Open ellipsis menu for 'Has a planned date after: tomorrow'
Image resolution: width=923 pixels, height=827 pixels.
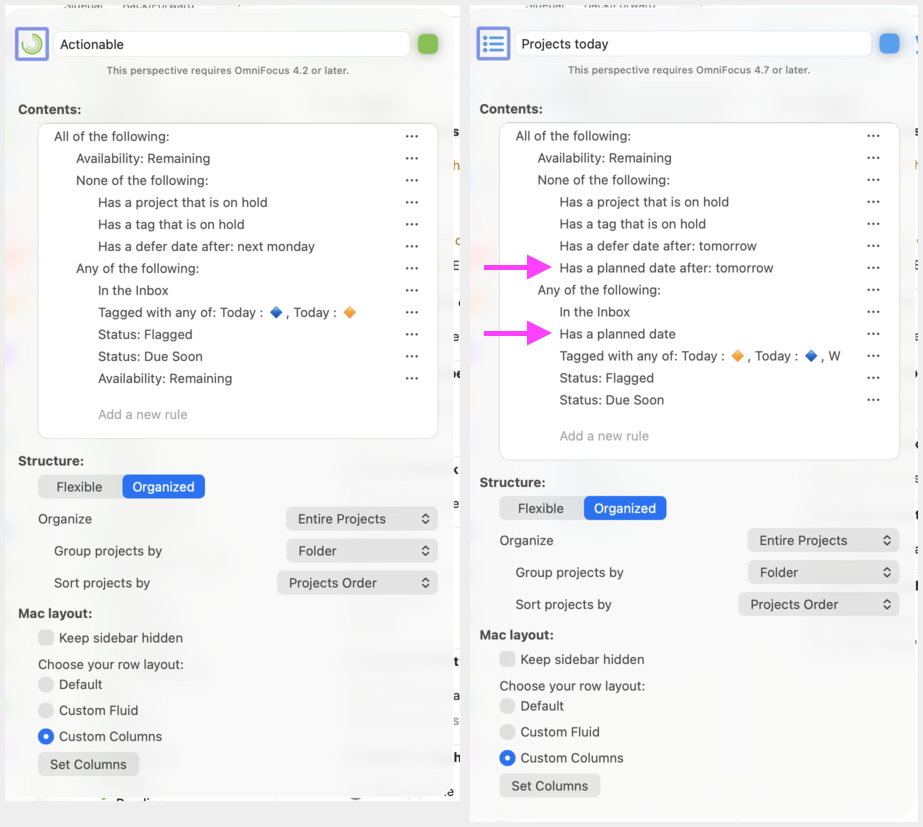point(873,268)
